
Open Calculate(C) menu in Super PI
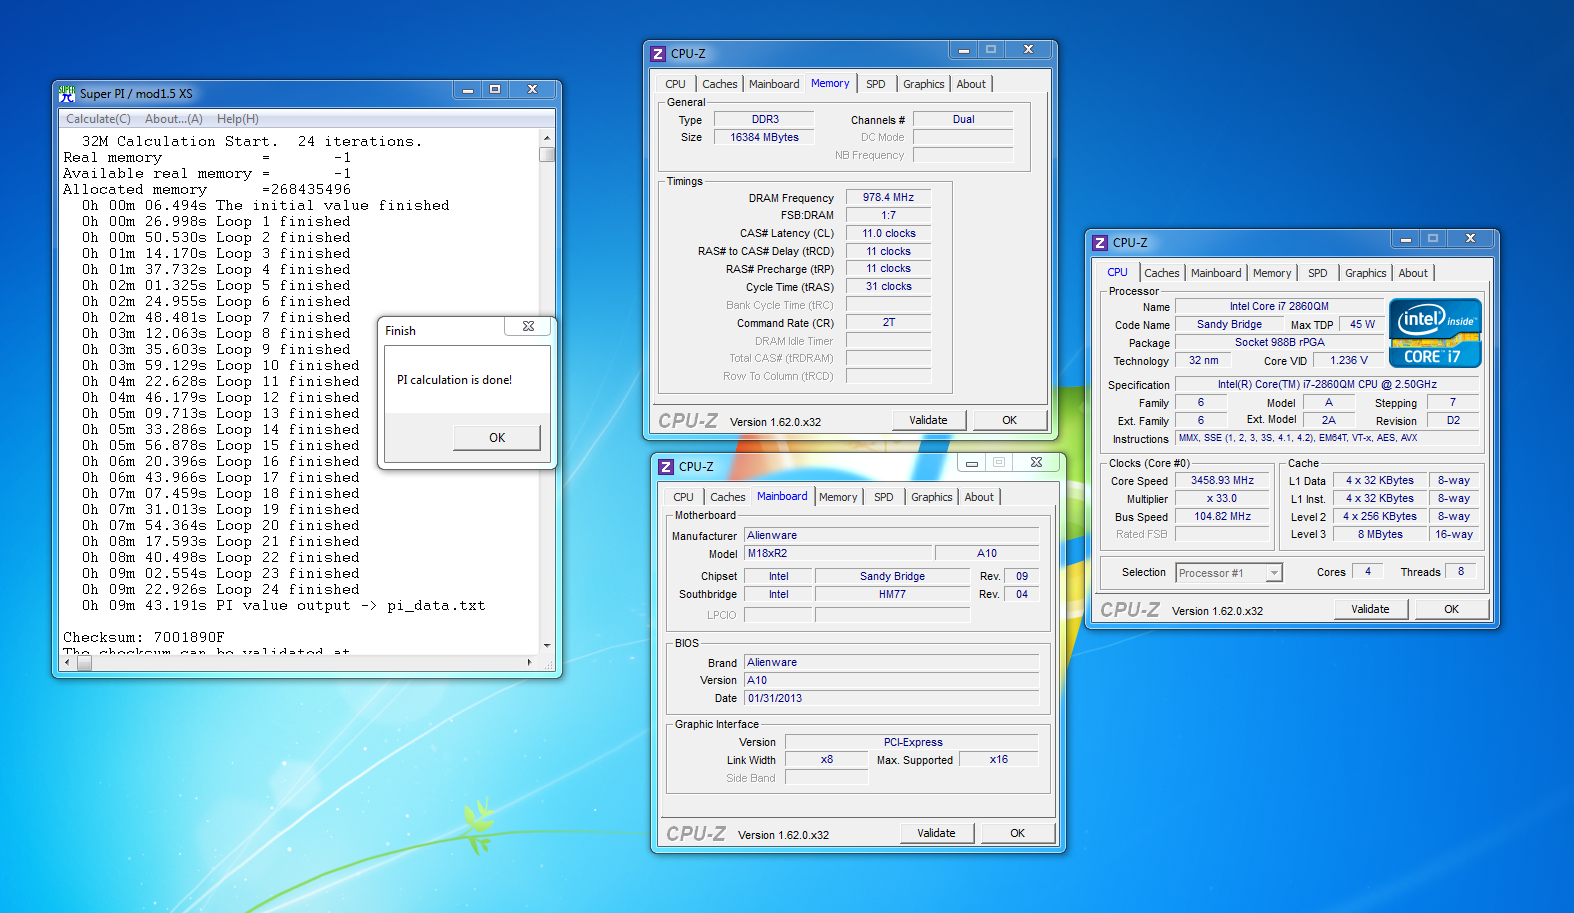[x=98, y=119]
